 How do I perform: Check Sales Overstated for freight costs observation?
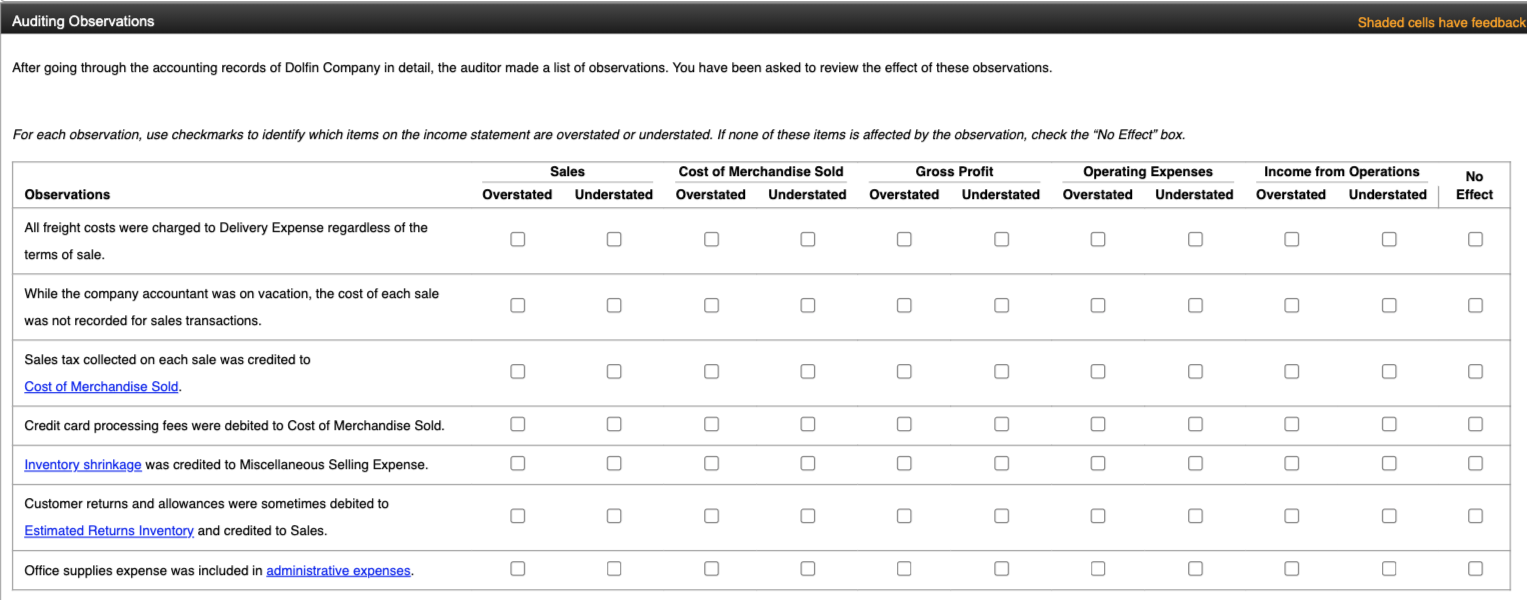coord(517,239)
